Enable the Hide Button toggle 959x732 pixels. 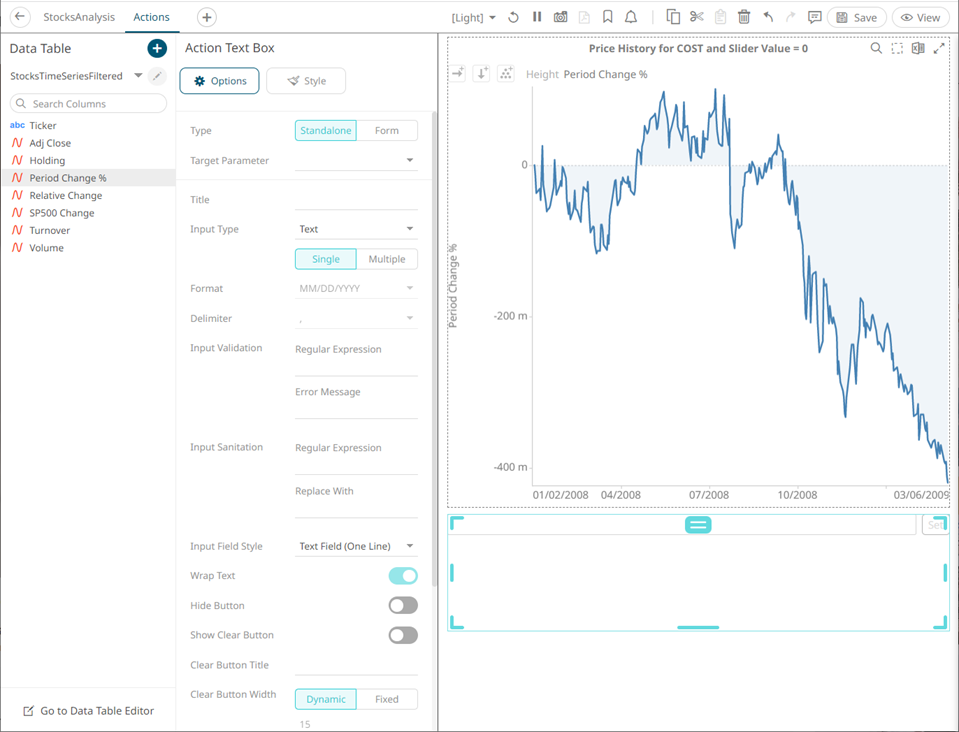point(403,605)
